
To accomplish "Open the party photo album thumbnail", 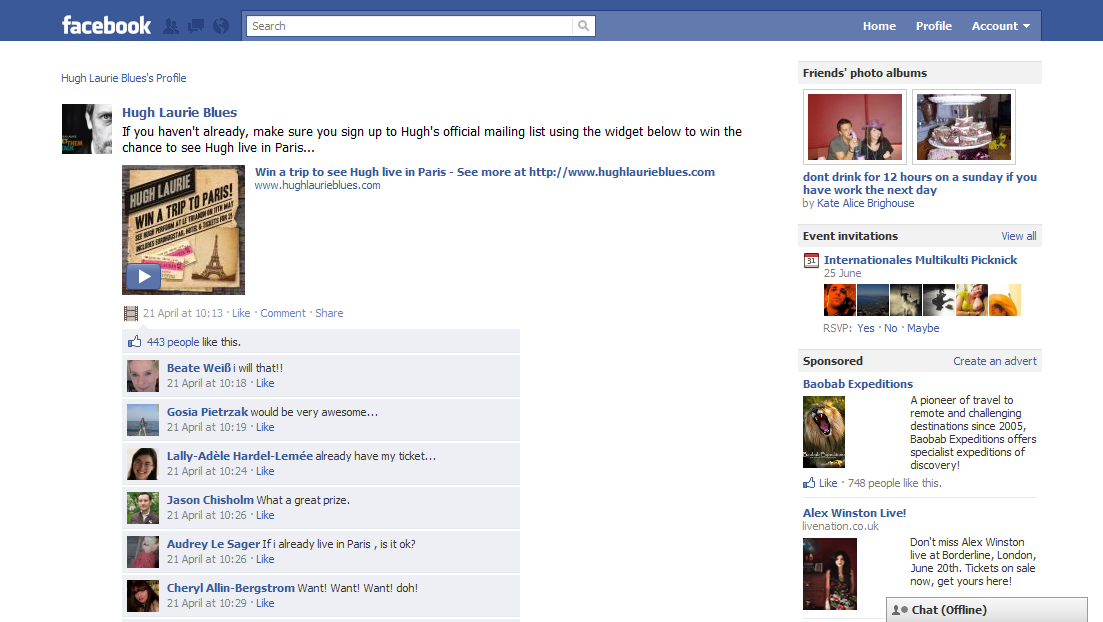I will (855, 127).
